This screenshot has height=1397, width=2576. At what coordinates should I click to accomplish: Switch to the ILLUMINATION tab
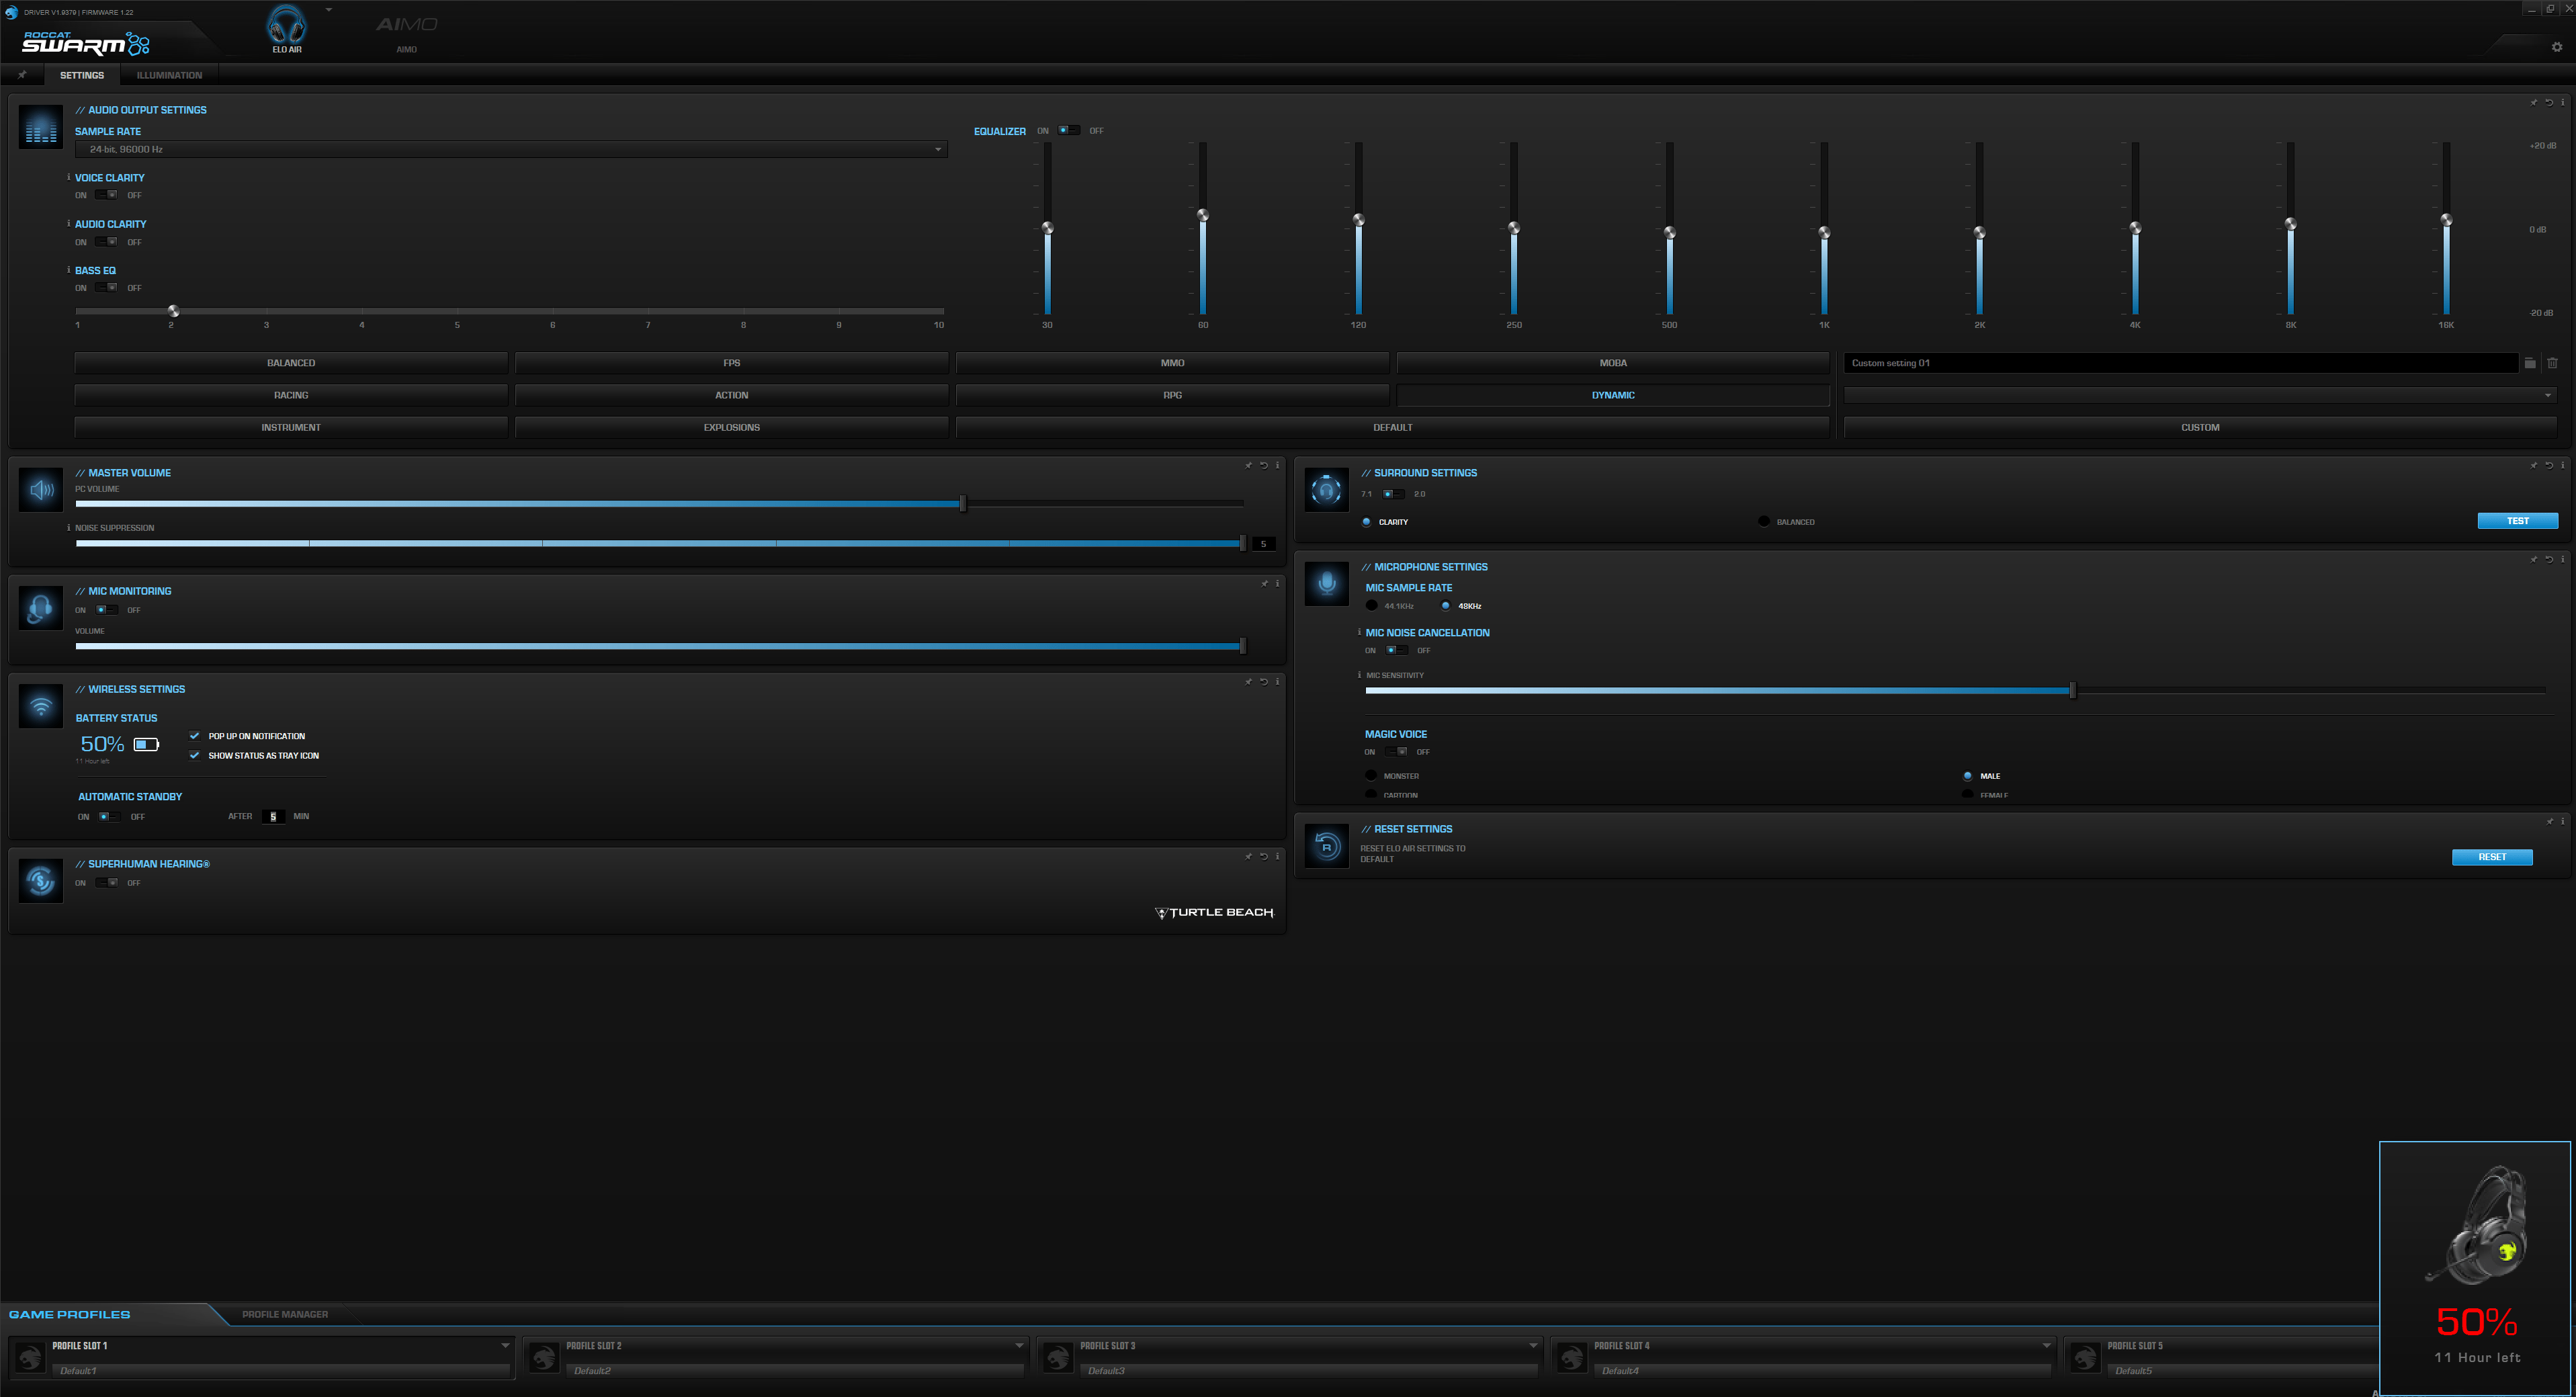169,75
